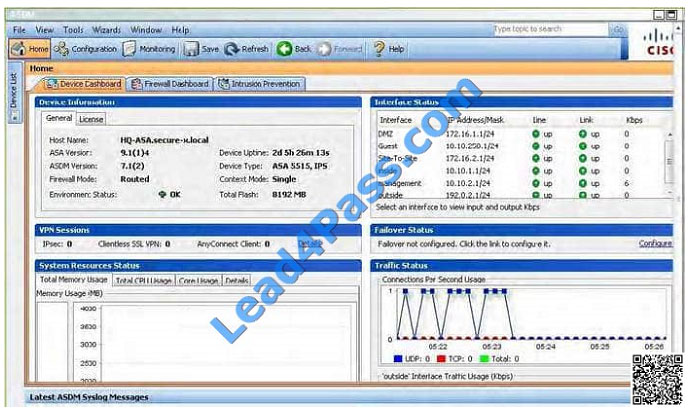Click the management link status up icon
688x410 pixels.
[583, 183]
